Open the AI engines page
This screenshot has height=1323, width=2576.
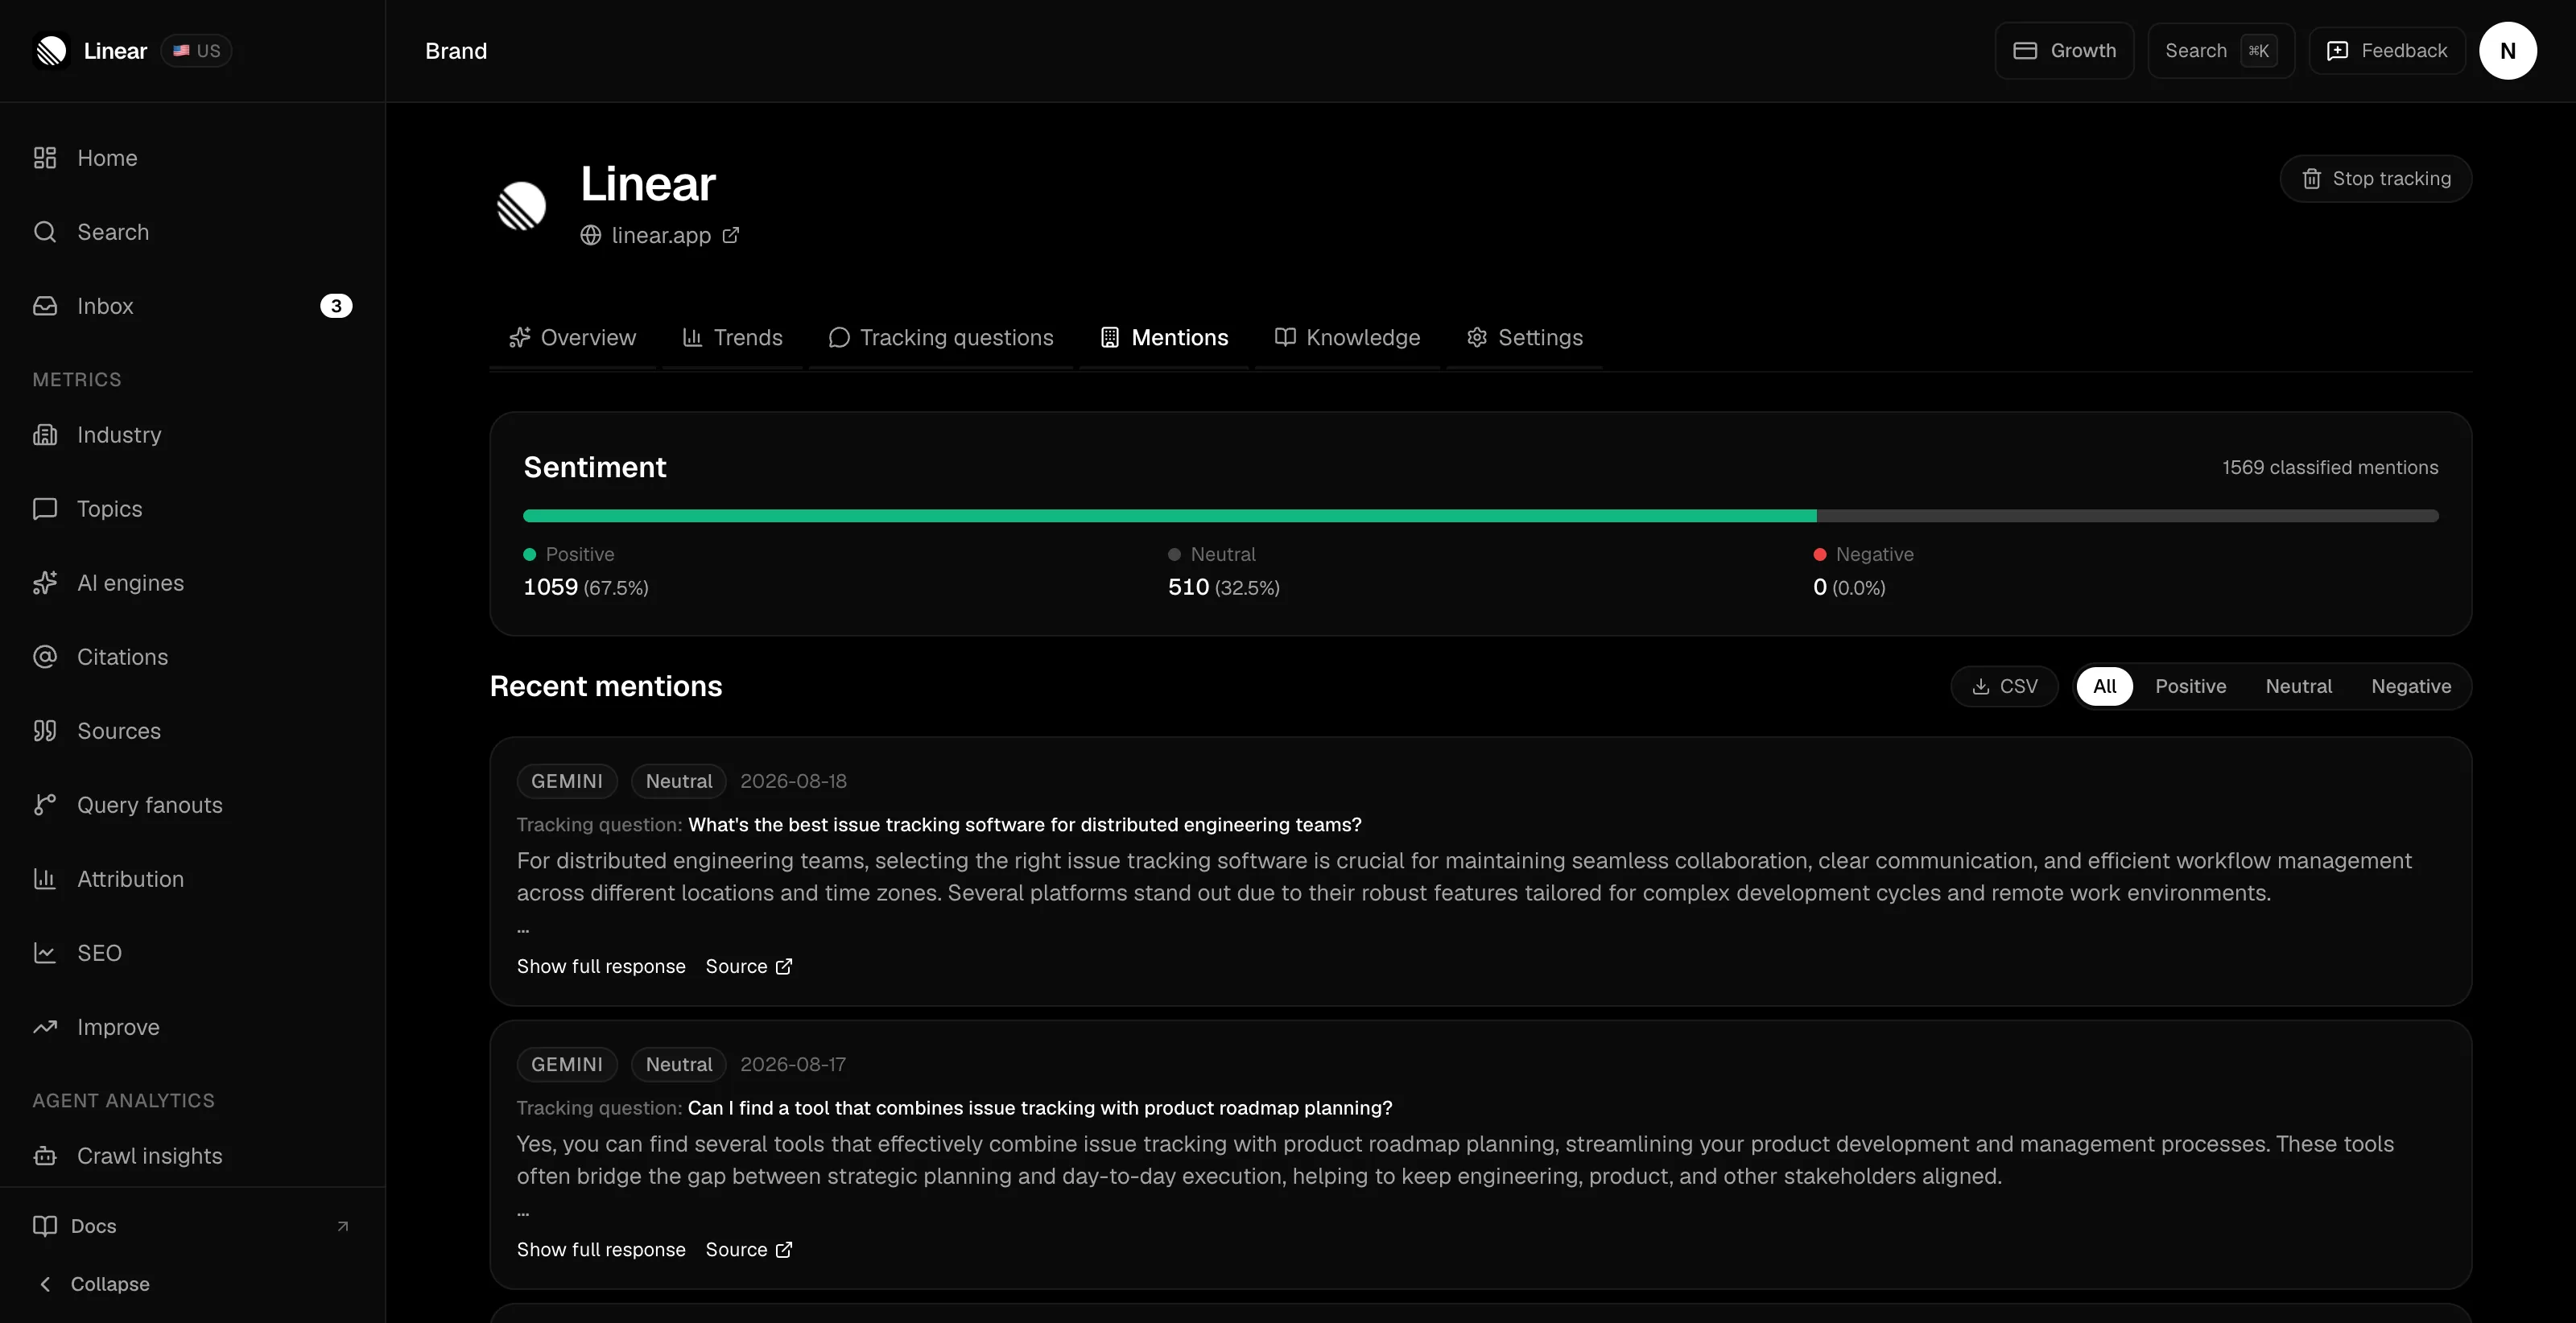point(192,583)
